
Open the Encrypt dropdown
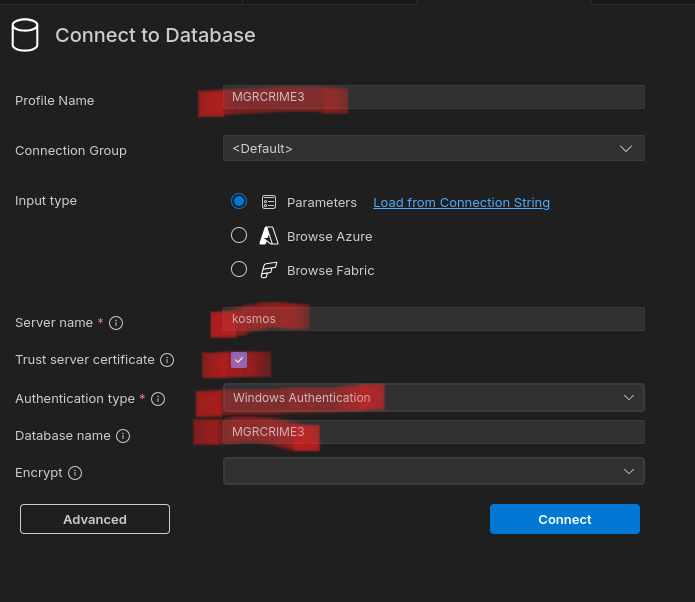pos(433,471)
